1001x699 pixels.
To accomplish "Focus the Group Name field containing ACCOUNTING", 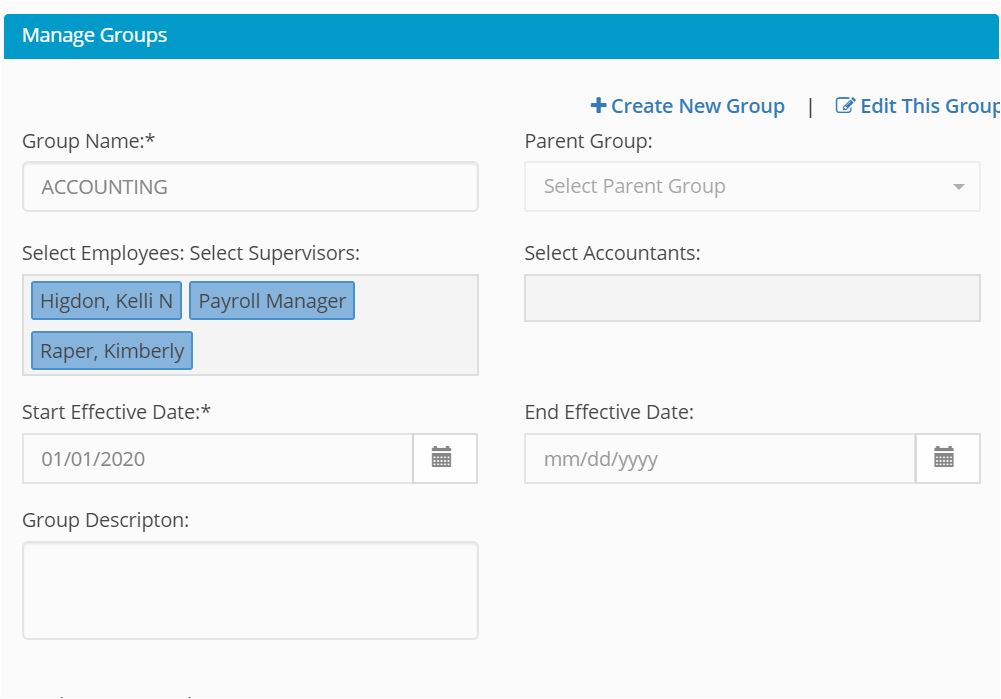I will pyautogui.click(x=250, y=187).
